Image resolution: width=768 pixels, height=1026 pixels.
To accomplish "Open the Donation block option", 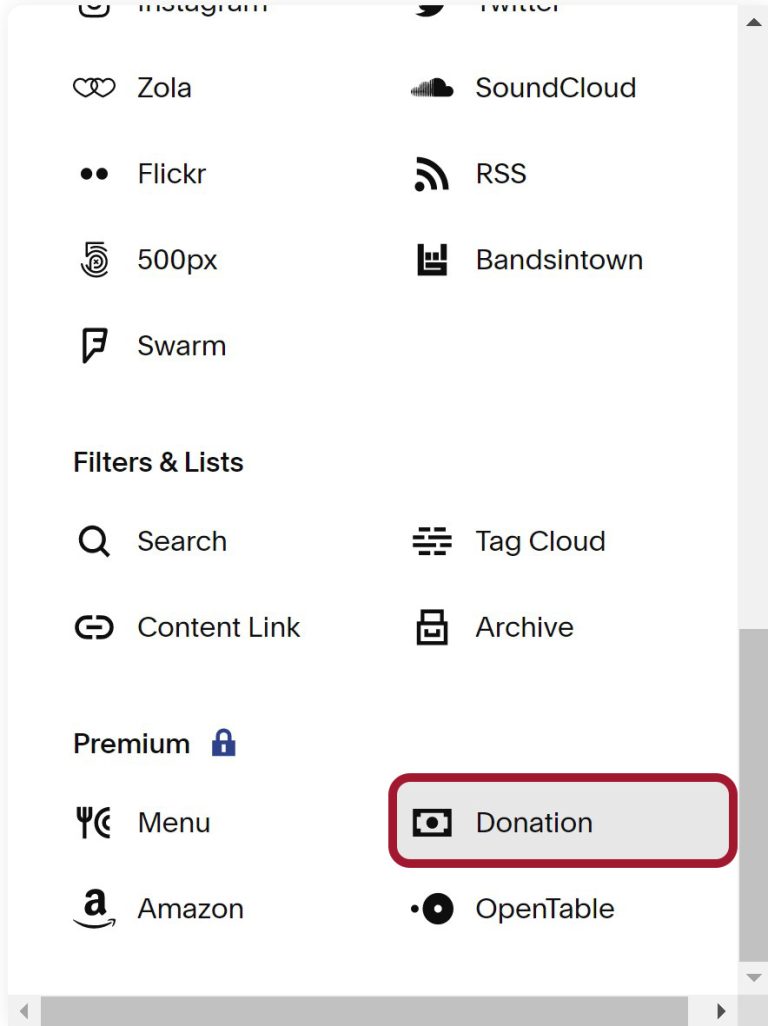I will pos(533,822).
